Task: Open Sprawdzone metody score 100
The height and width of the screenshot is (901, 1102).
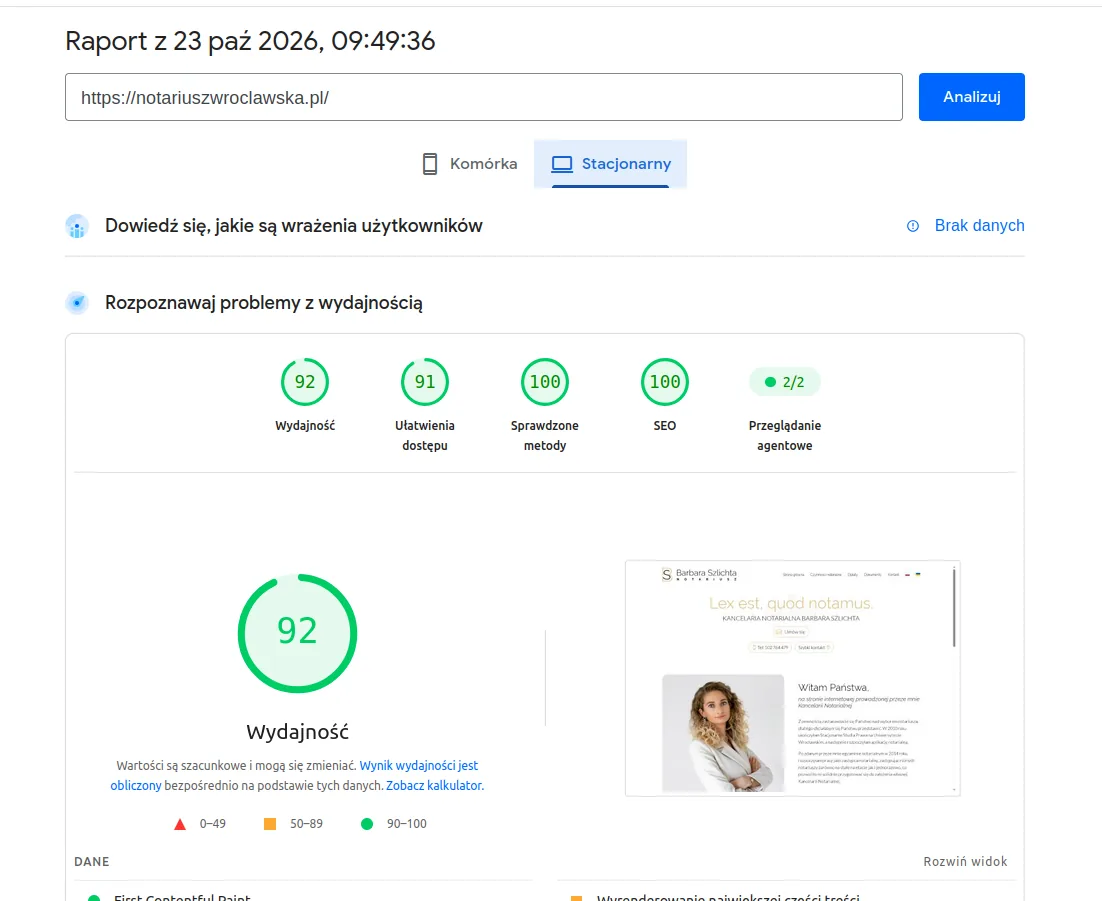Action: (x=545, y=382)
